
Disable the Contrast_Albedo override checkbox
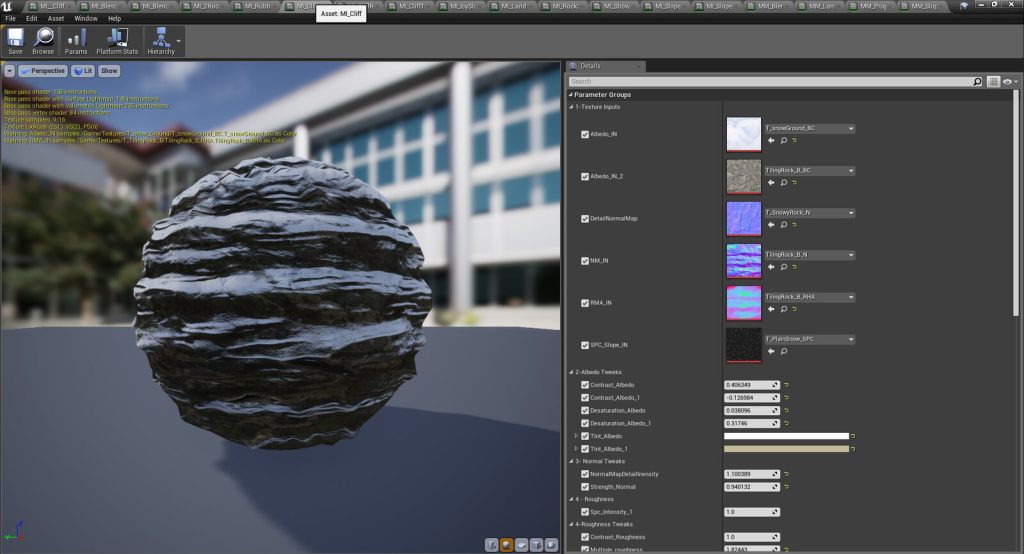point(585,384)
